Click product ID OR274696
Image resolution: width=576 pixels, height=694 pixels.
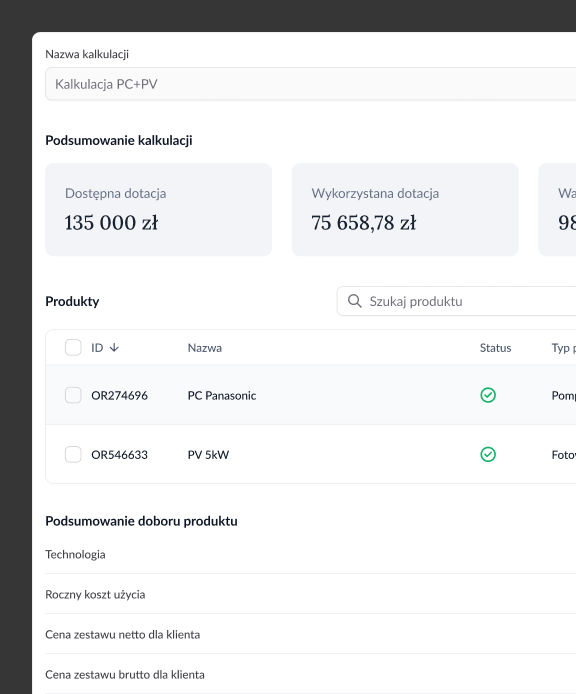[120, 395]
